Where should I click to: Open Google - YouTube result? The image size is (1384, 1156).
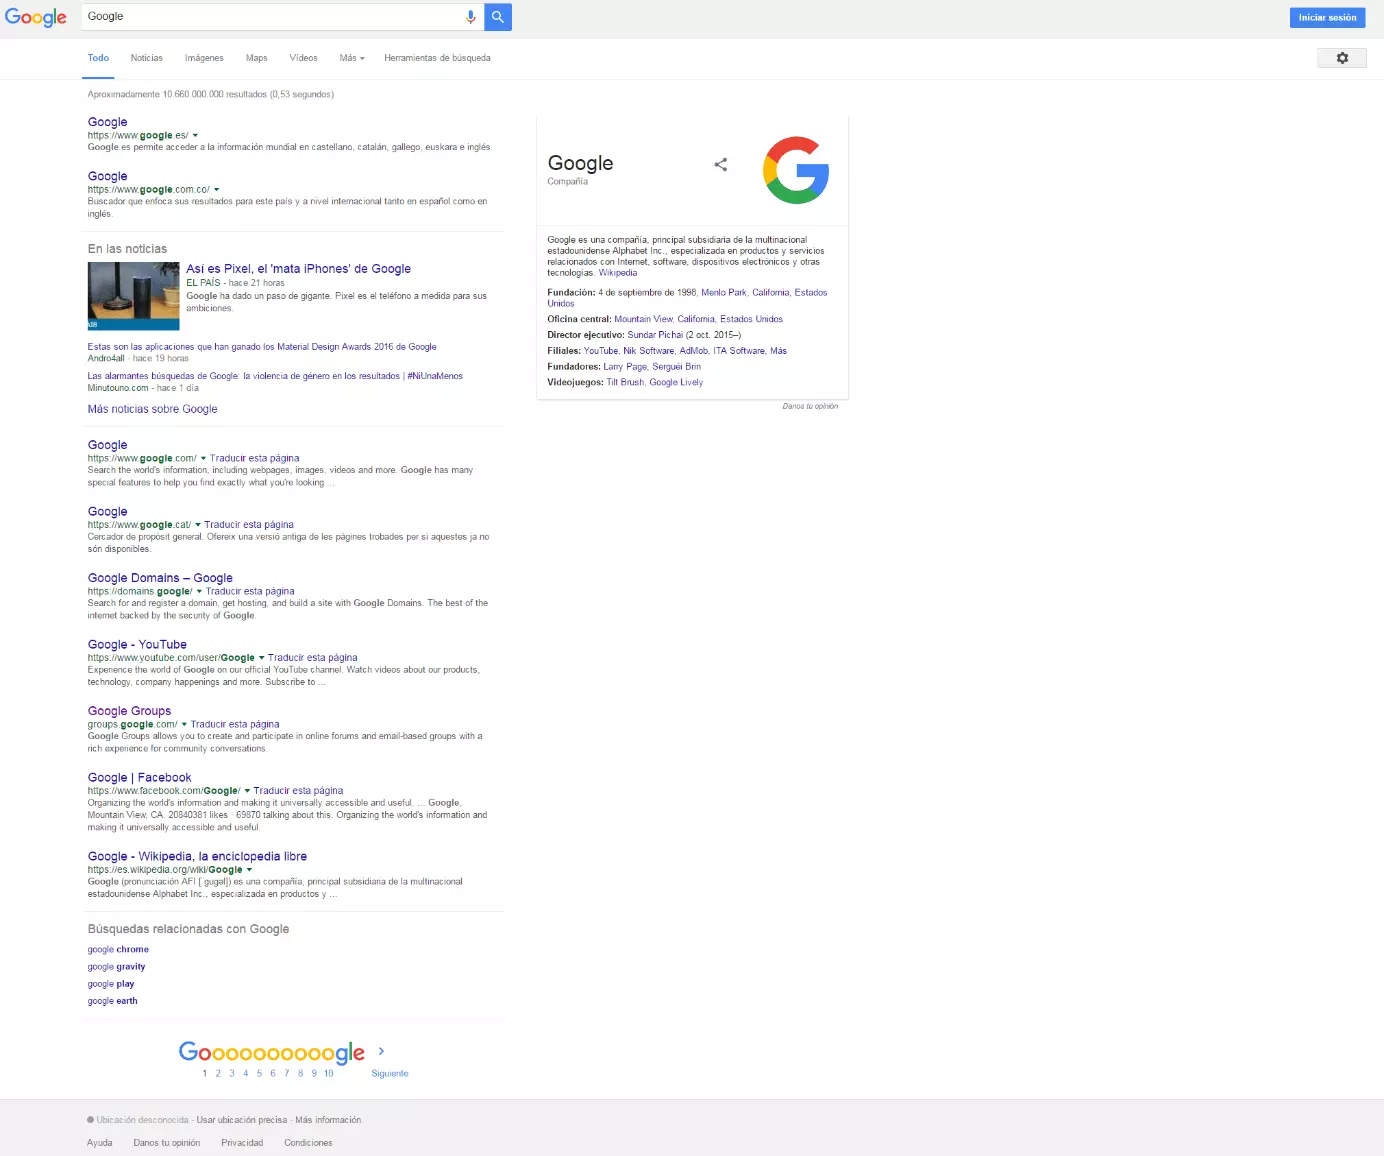(x=137, y=645)
